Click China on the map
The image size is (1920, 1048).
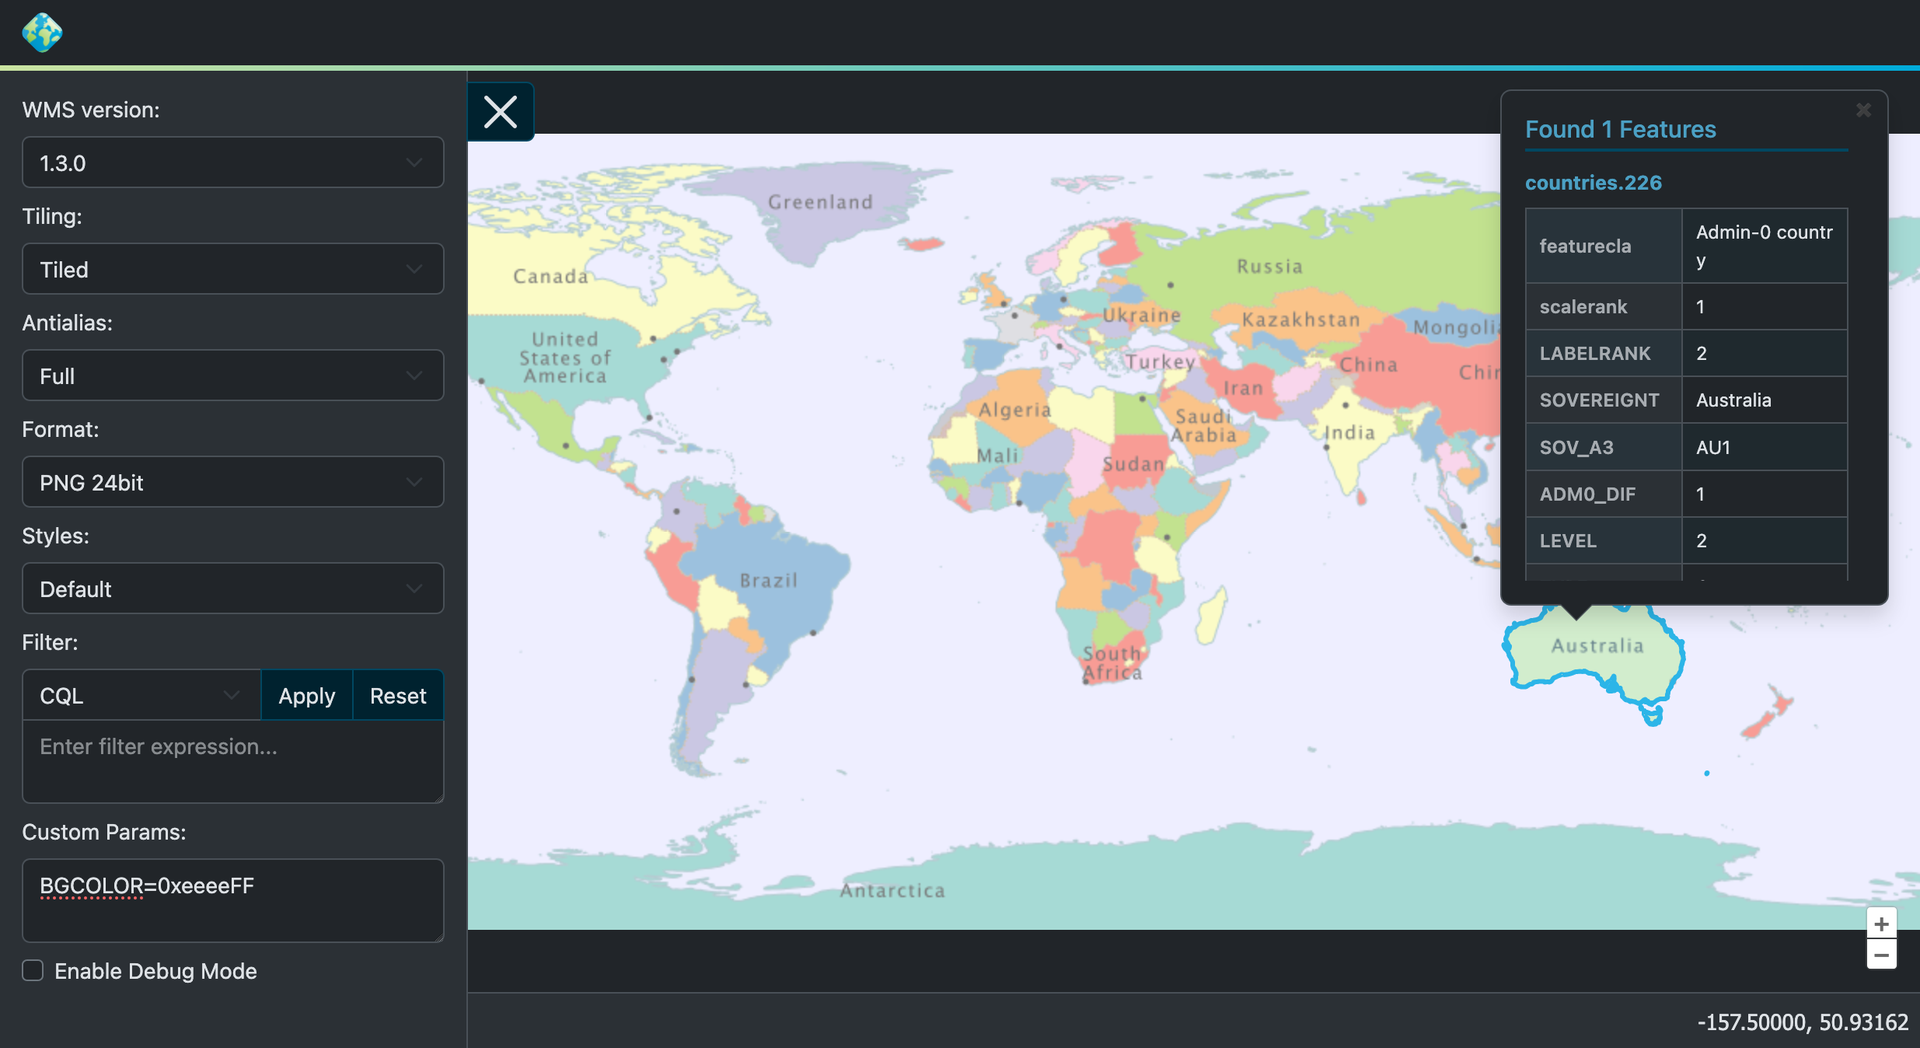[x=1369, y=365]
